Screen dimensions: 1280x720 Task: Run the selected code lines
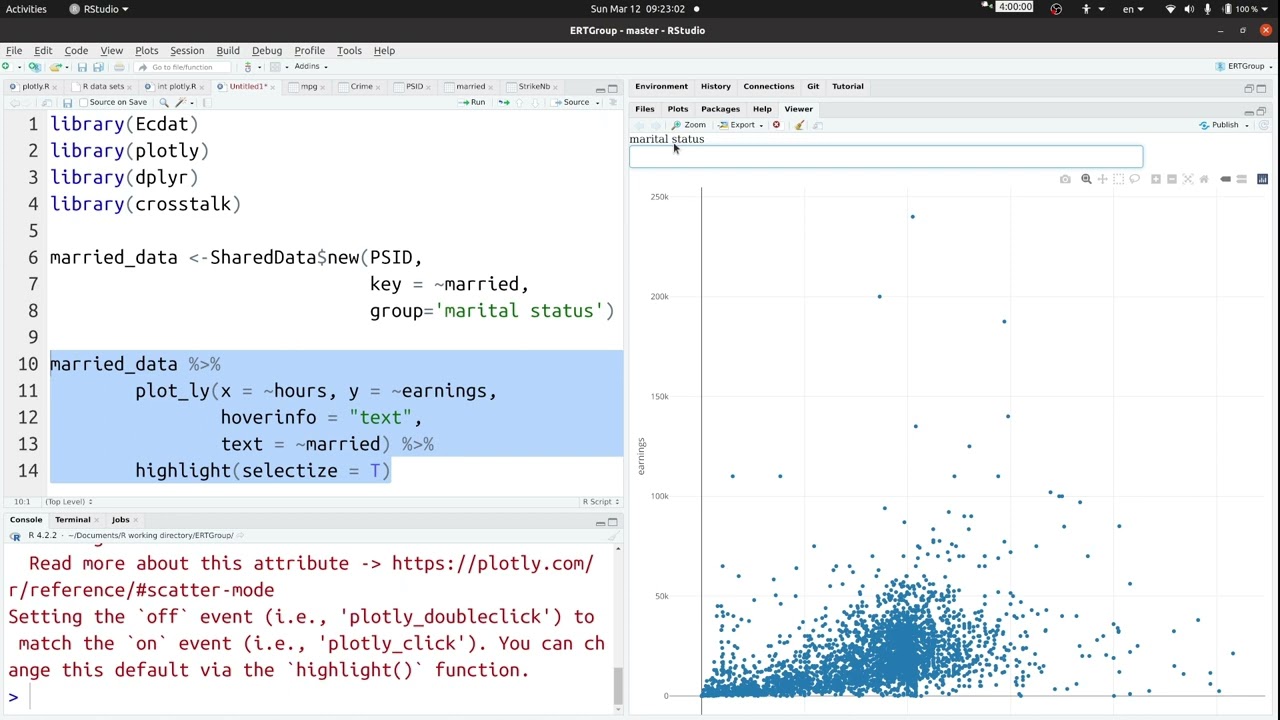pos(472,102)
